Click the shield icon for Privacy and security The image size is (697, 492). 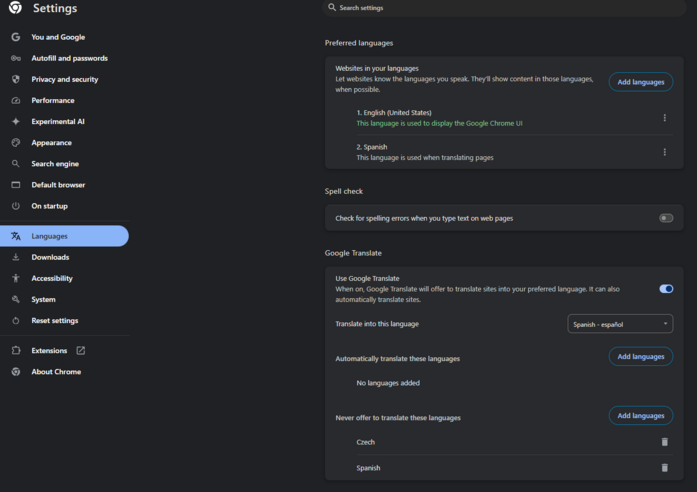pos(16,79)
